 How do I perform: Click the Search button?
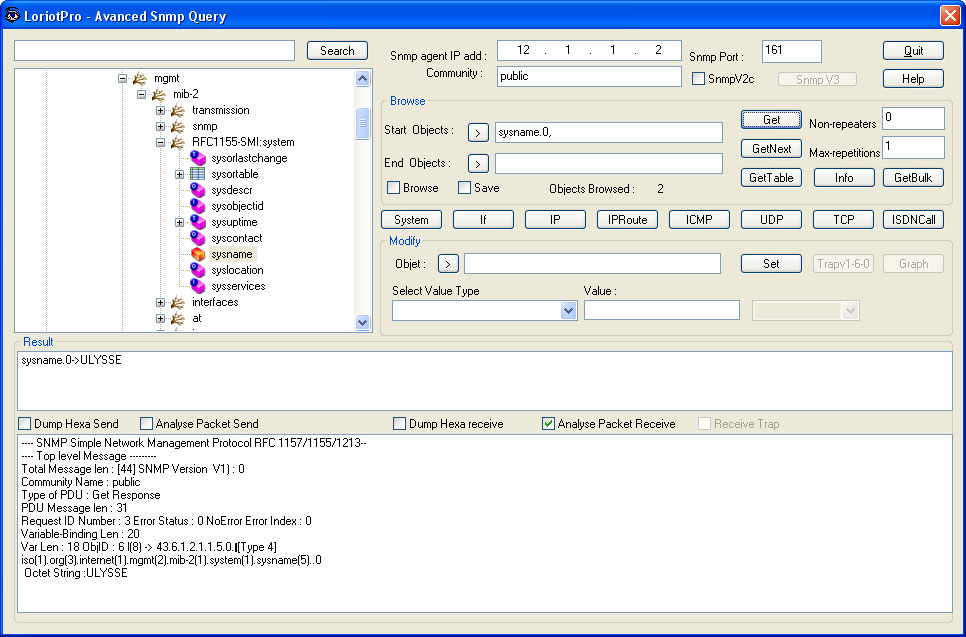click(336, 50)
